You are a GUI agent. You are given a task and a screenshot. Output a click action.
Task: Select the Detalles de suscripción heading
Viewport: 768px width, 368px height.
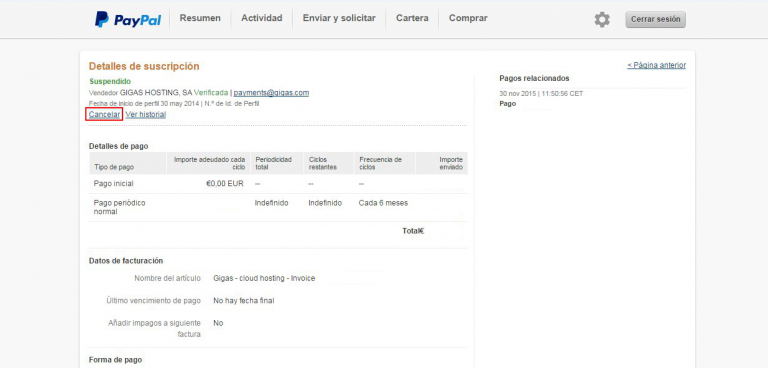144,66
